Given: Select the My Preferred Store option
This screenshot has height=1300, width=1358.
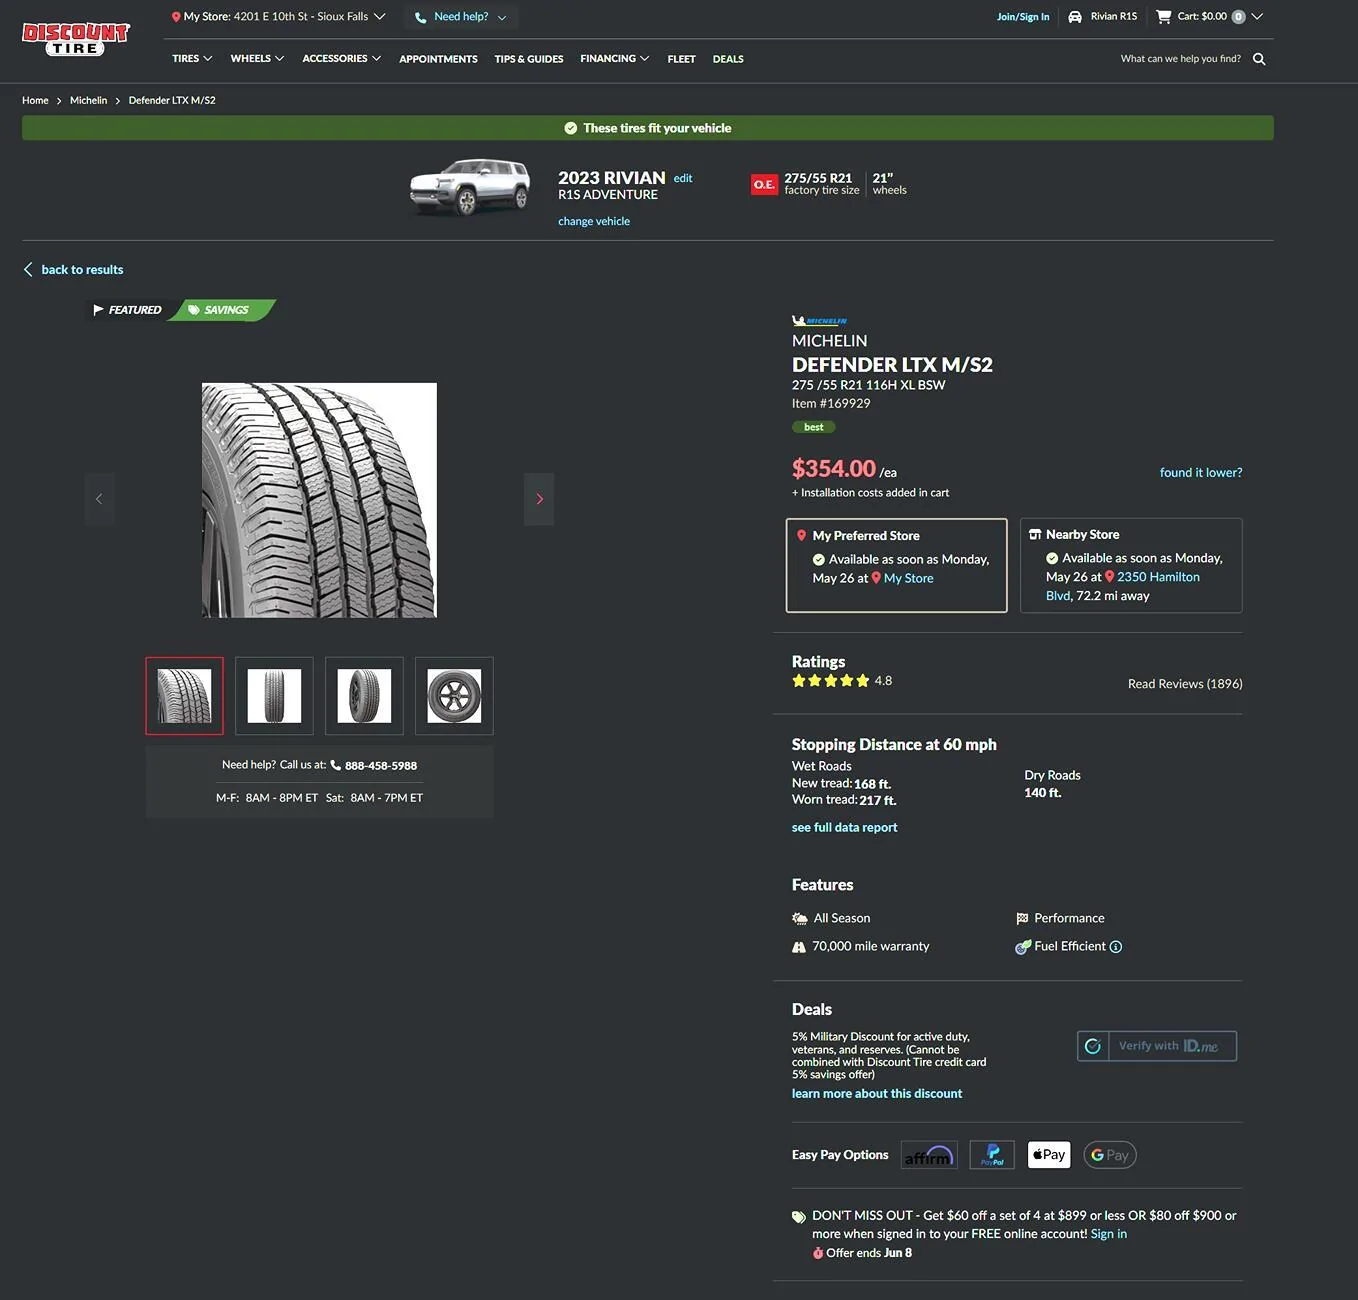Looking at the screenshot, I should [897, 565].
